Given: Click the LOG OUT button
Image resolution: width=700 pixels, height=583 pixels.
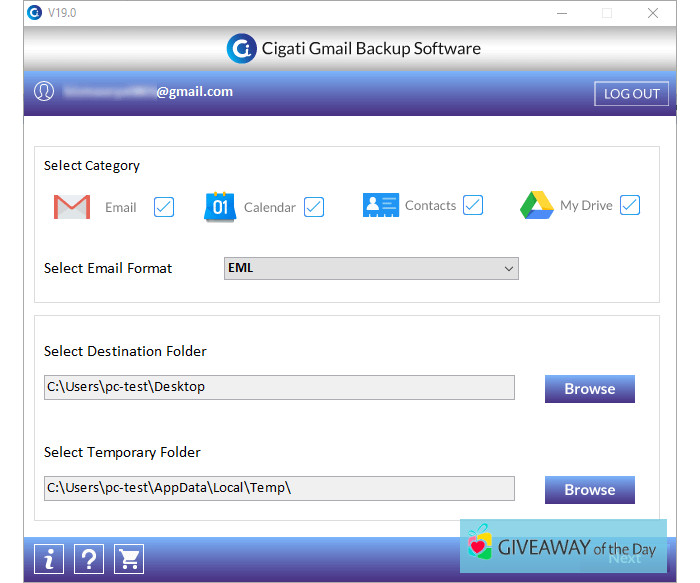Looking at the screenshot, I should tap(631, 93).
